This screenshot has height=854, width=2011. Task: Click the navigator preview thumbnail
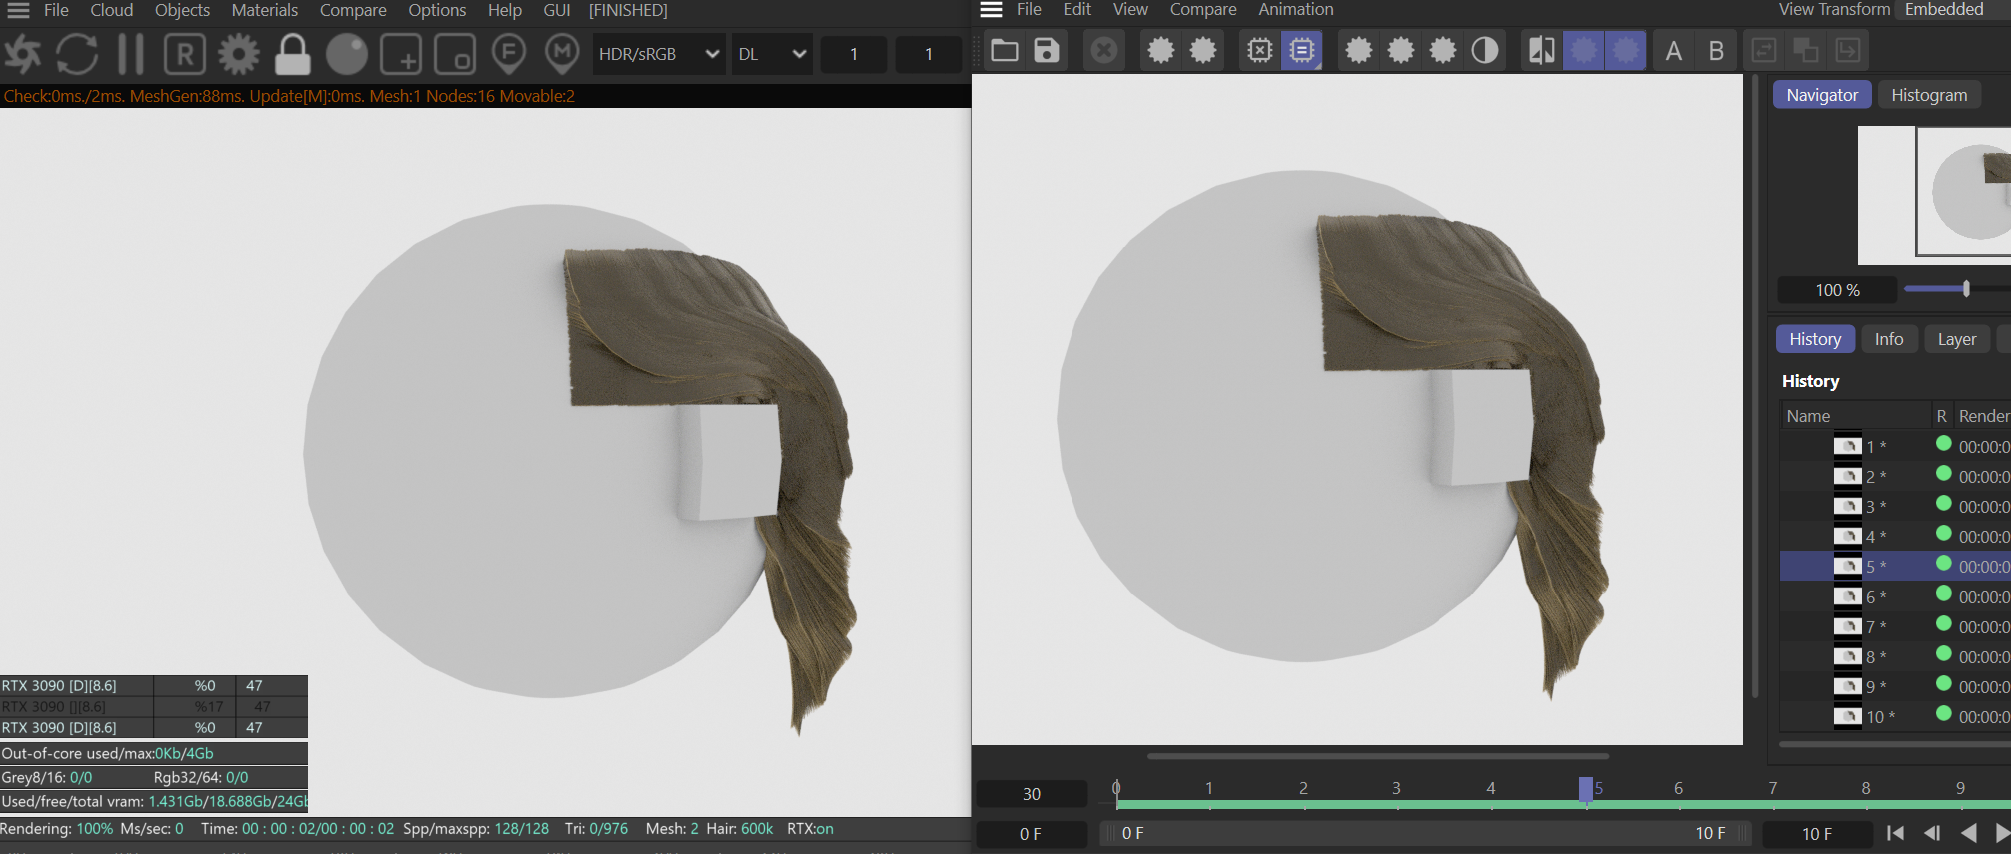coord(1934,195)
